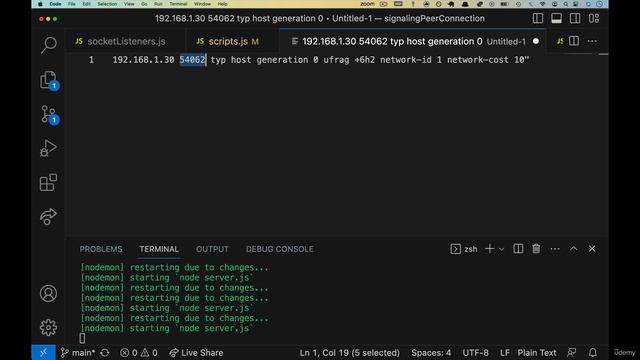This screenshot has width=640, height=360.
Task: Split the terminal pane
Action: point(518,249)
